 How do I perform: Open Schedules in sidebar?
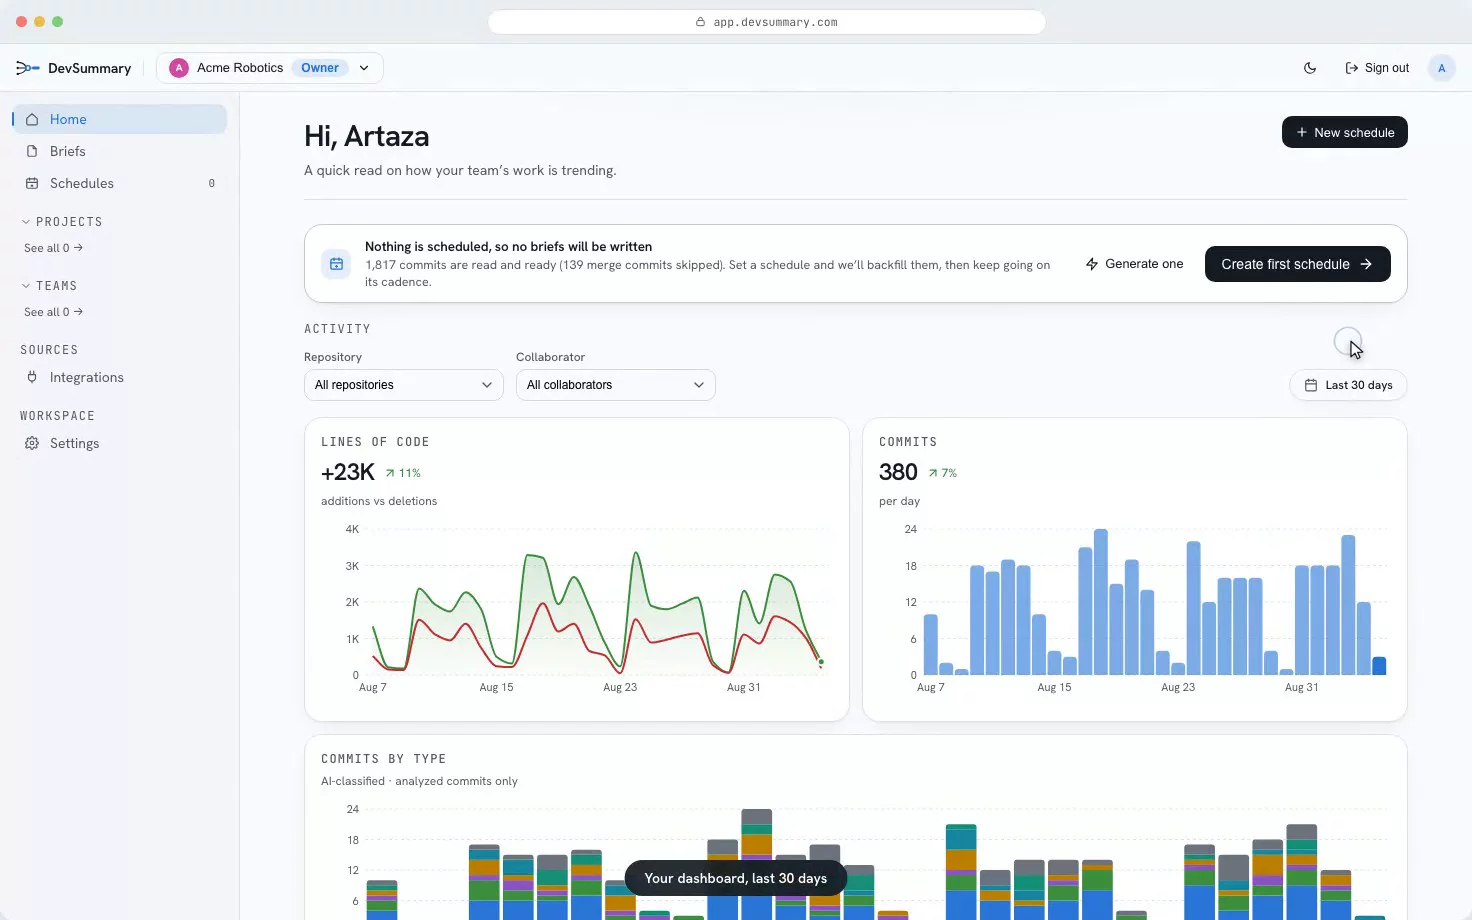[x=120, y=183]
